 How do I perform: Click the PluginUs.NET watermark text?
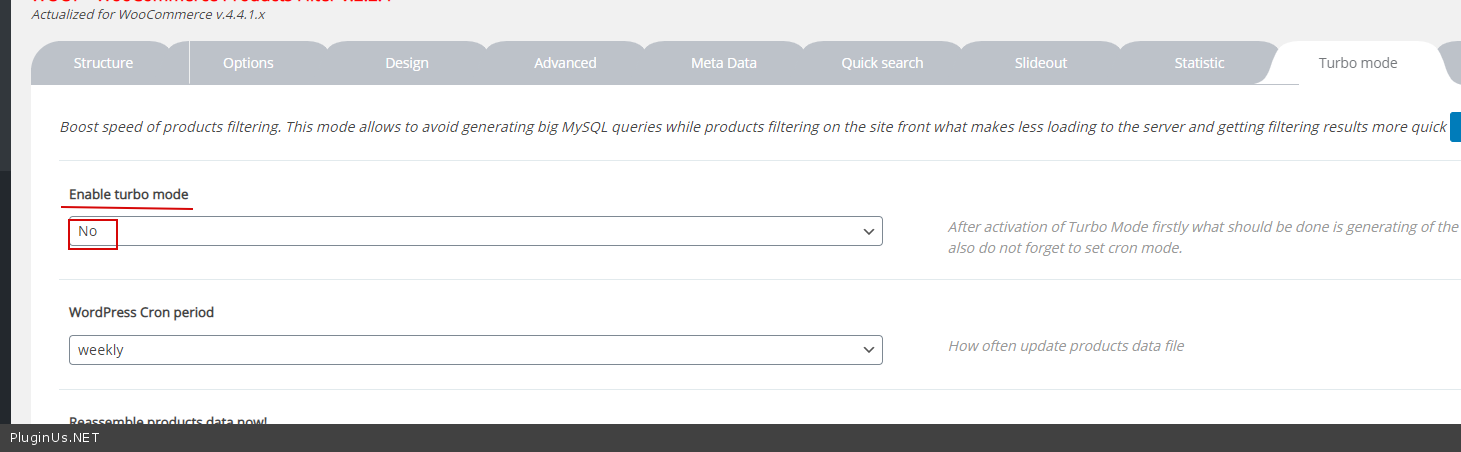pyautogui.click(x=54, y=438)
